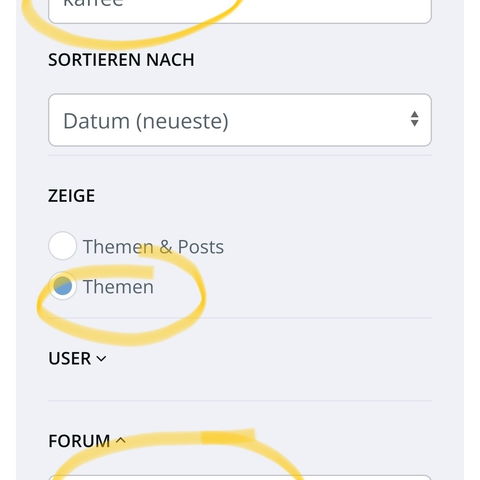Click the up chevron beside FORUM
The width and height of the screenshot is (480, 480).
[121, 441]
